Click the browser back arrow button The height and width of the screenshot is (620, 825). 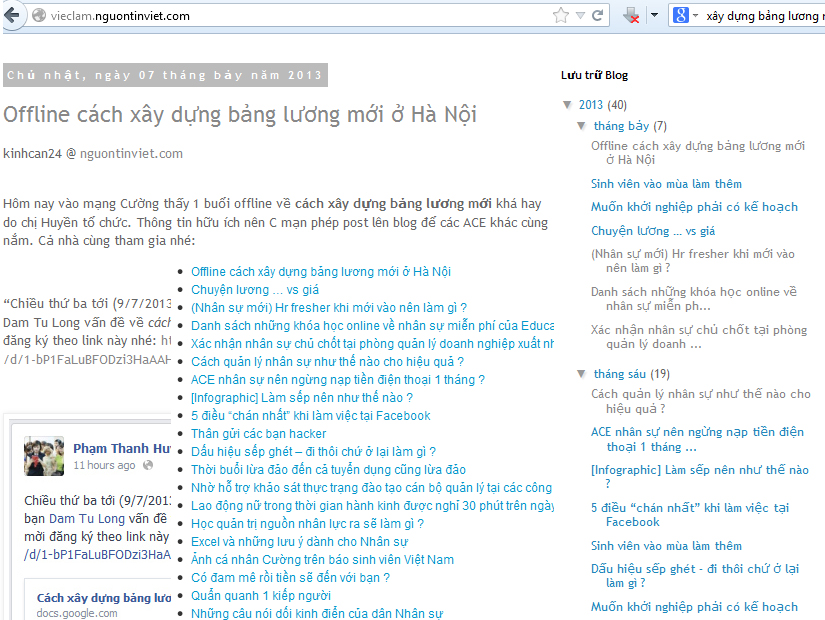tap(13, 16)
